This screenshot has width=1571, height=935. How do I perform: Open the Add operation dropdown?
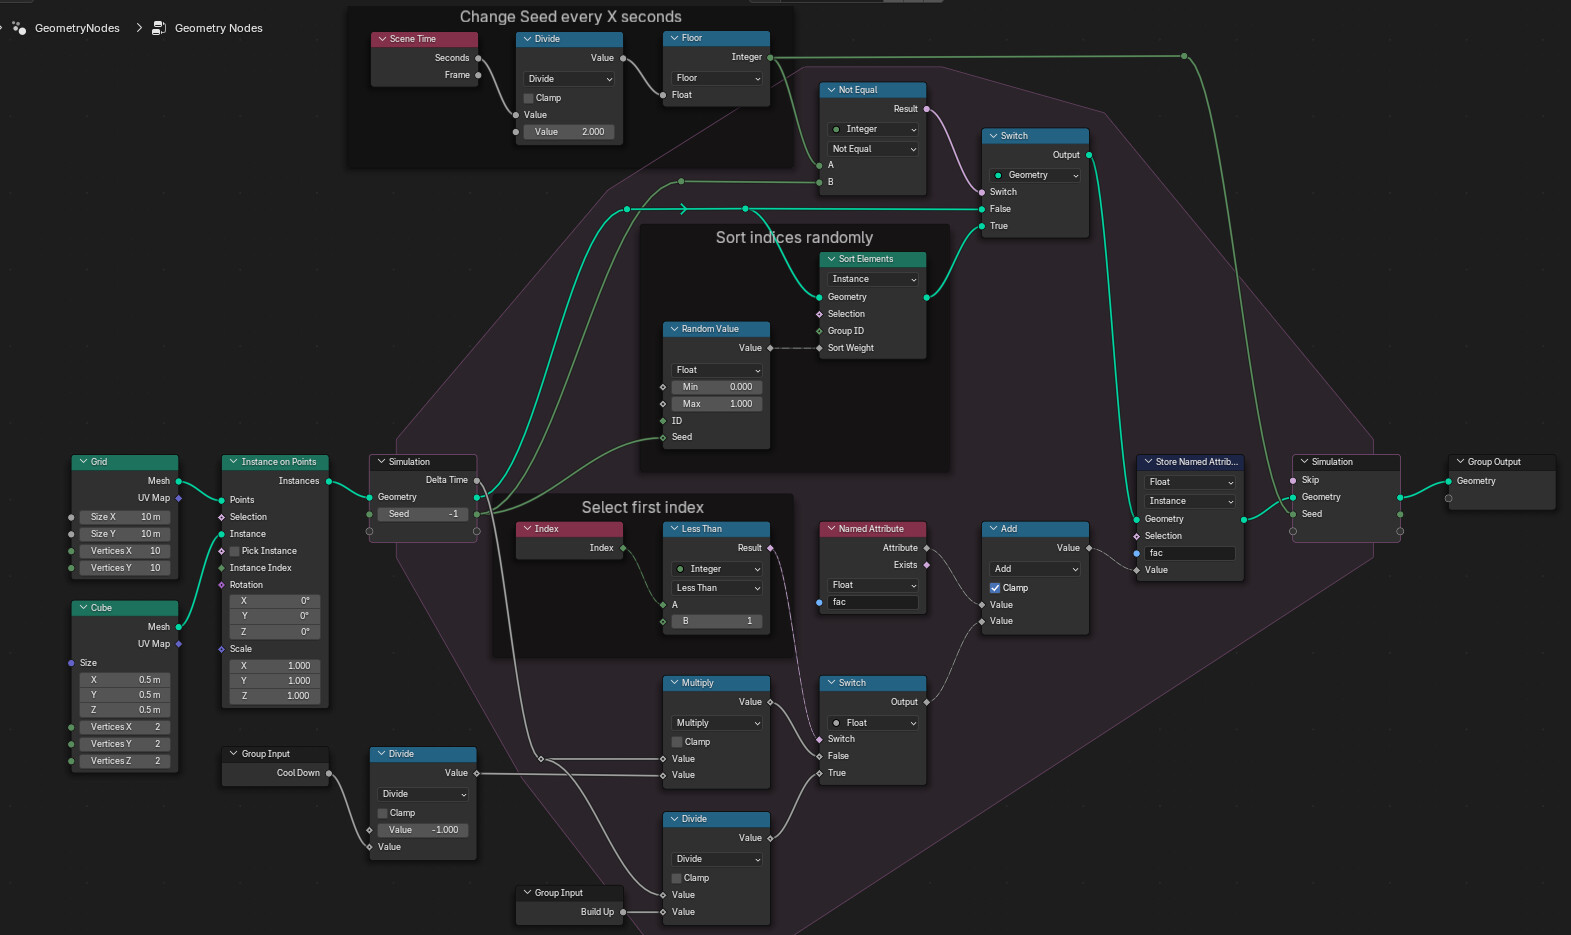coord(1035,569)
